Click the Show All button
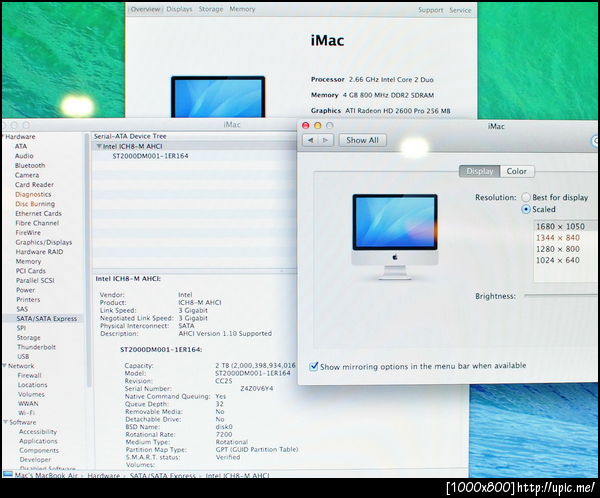The height and width of the screenshot is (498, 600). tap(362, 140)
